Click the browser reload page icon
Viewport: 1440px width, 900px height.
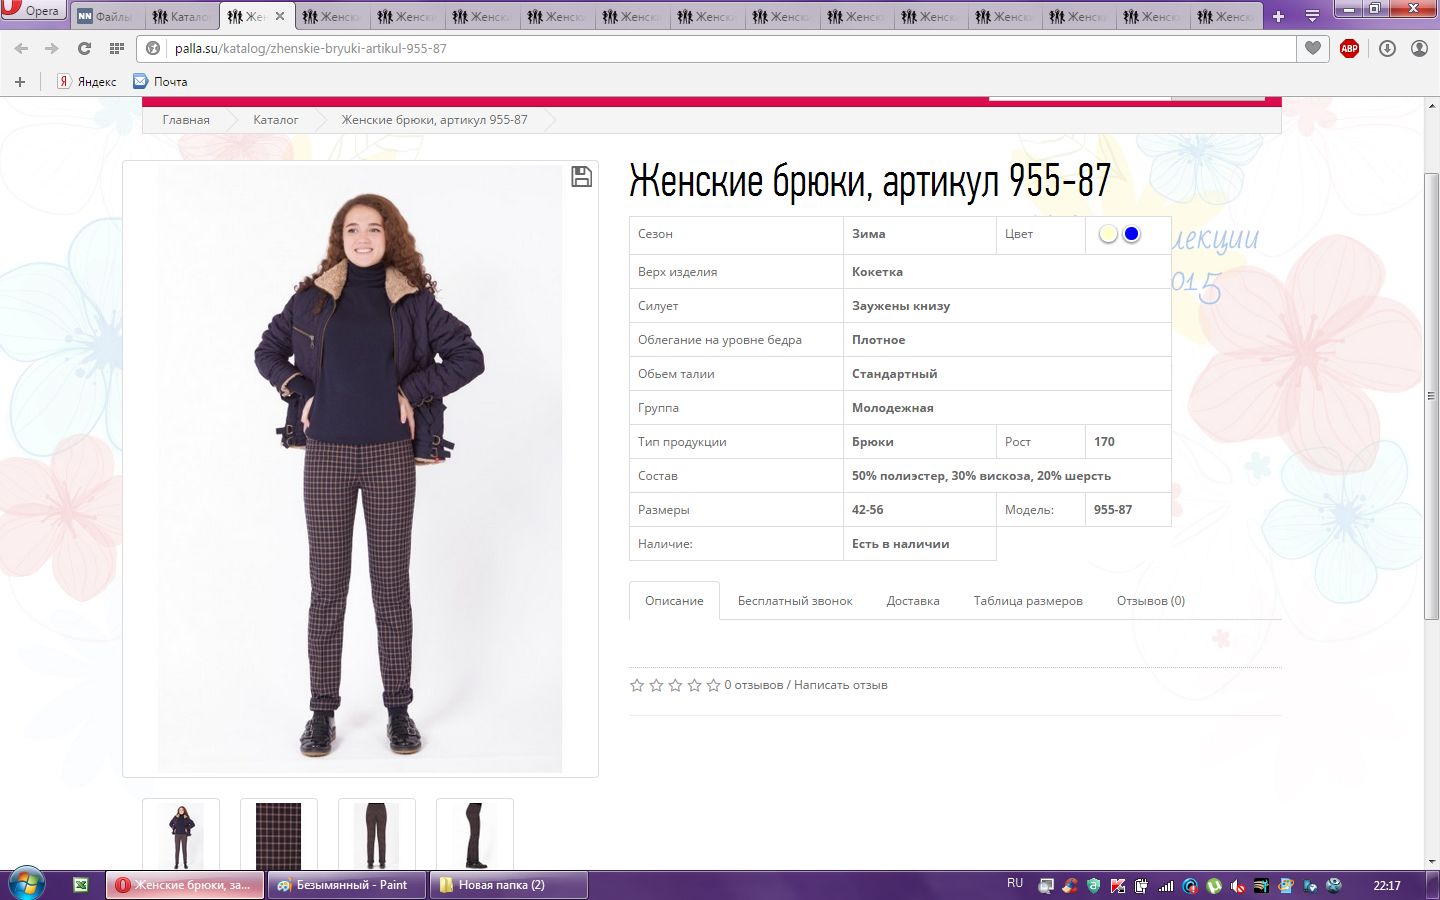(84, 48)
